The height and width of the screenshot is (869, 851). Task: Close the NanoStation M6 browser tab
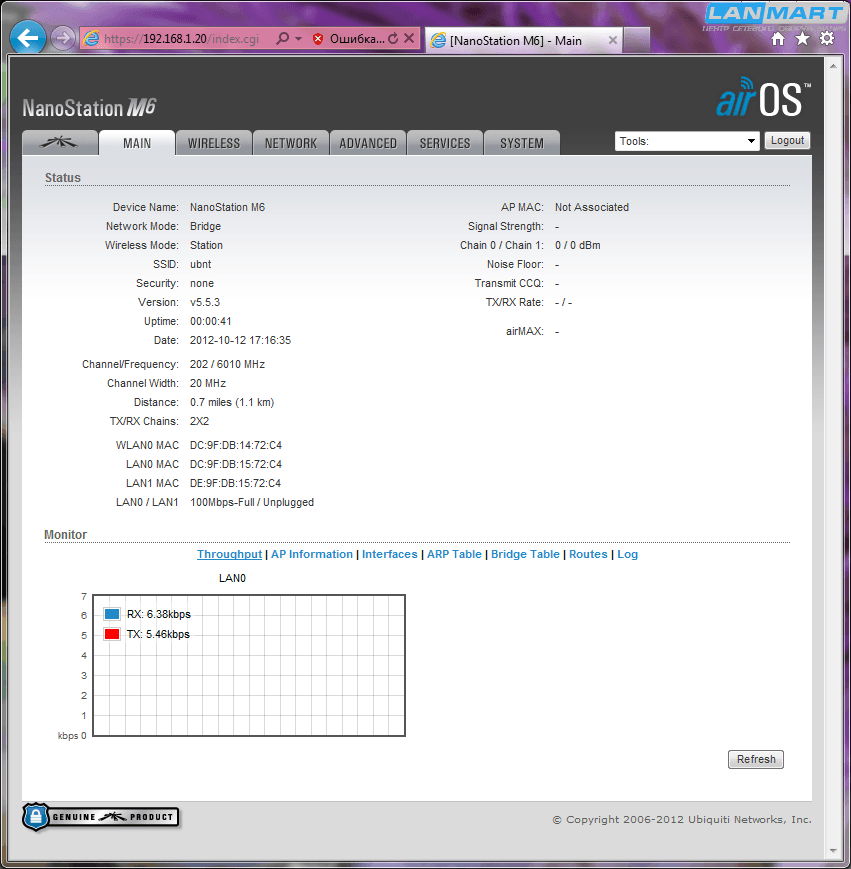[612, 40]
